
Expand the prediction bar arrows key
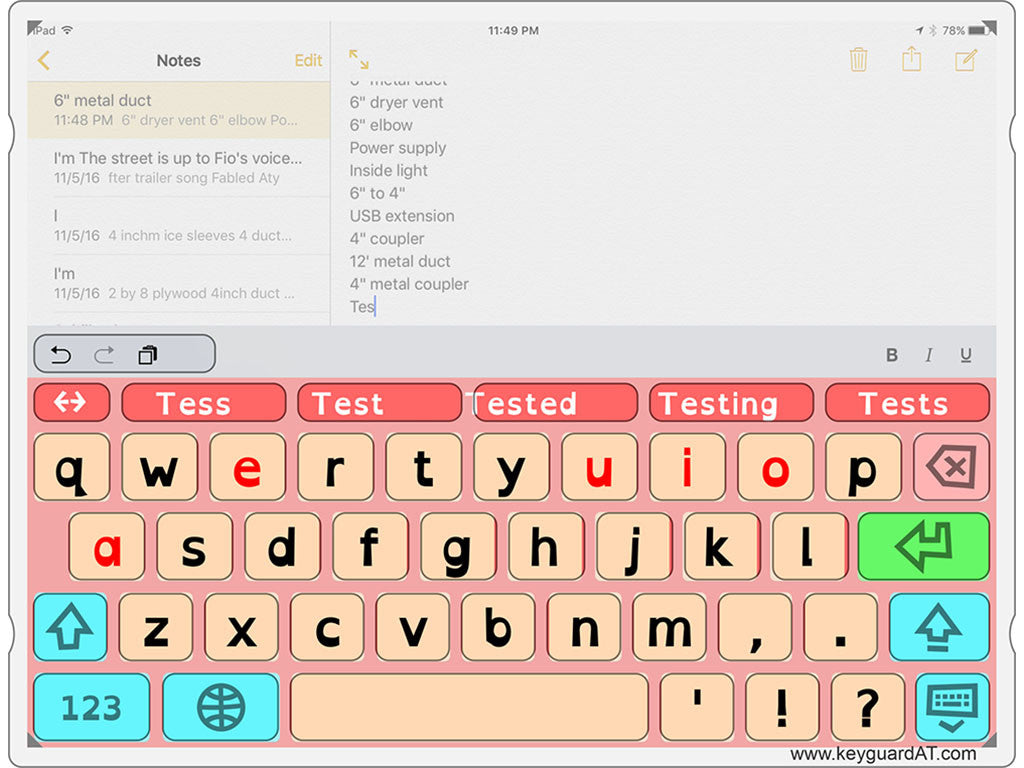pos(71,402)
